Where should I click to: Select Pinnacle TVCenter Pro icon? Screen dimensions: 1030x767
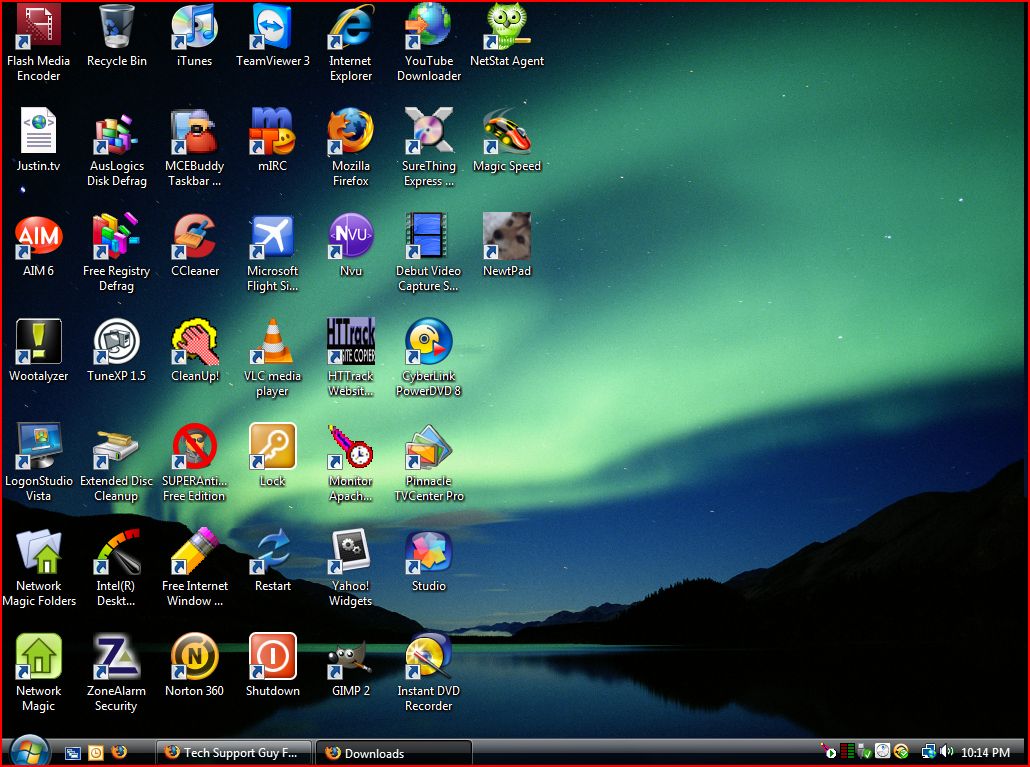point(428,446)
